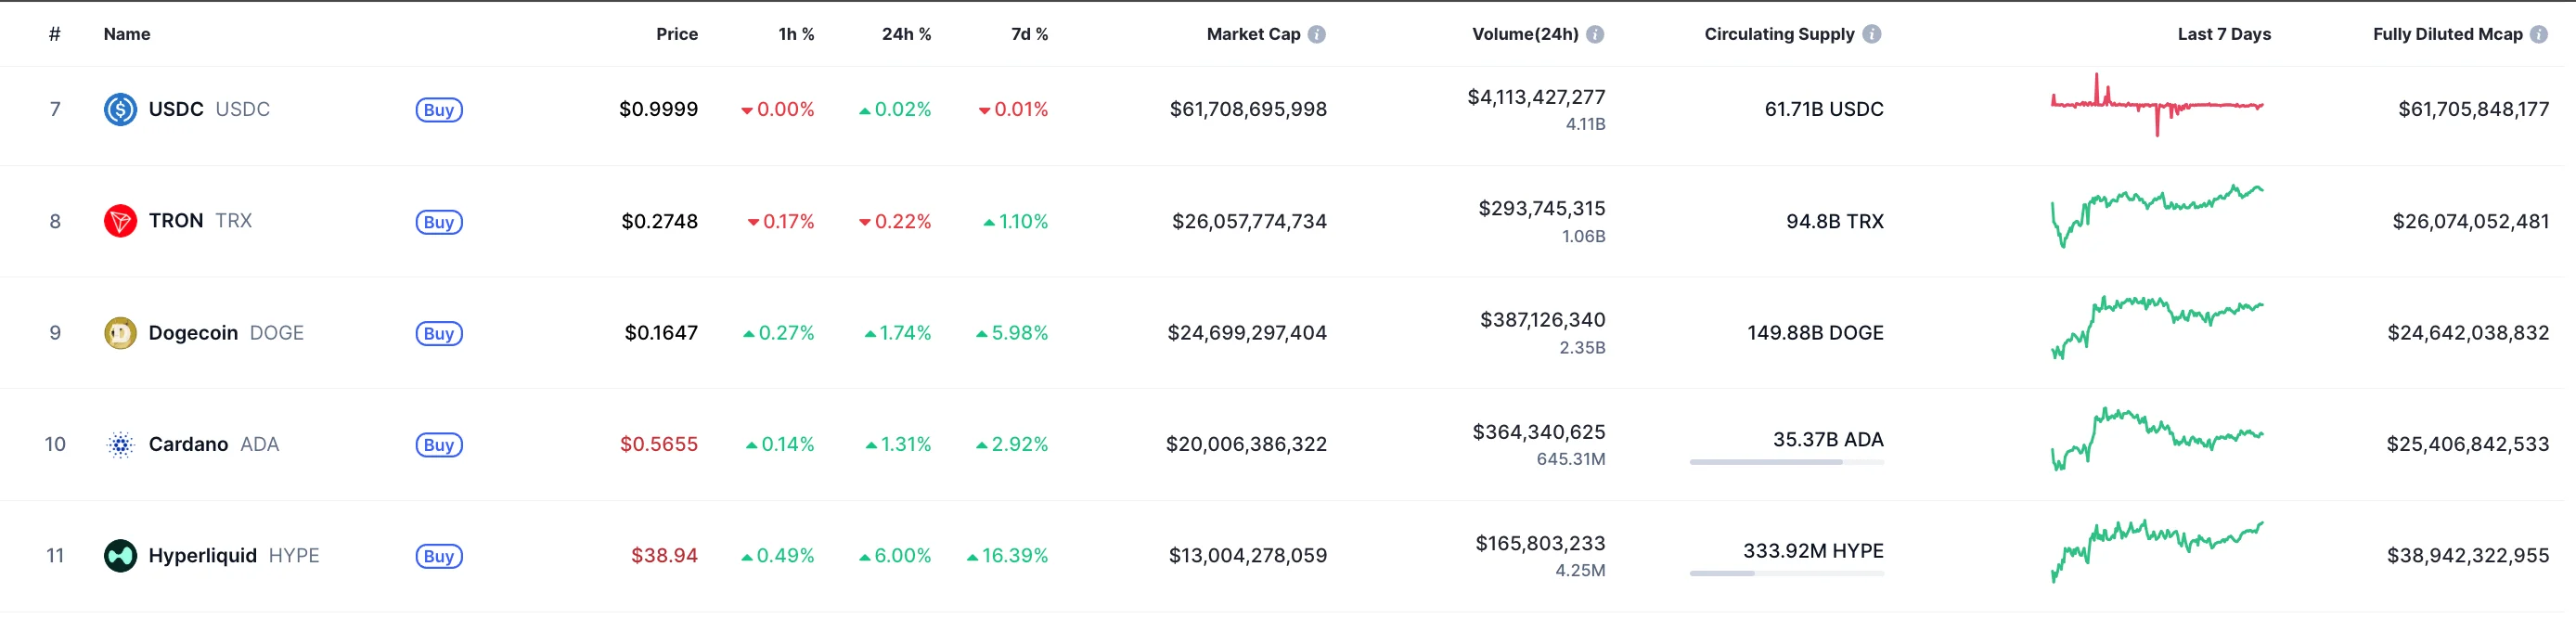Click the Fully Diluted Mcap info icon
Screen dimensions: 2576x618
[2539, 34]
